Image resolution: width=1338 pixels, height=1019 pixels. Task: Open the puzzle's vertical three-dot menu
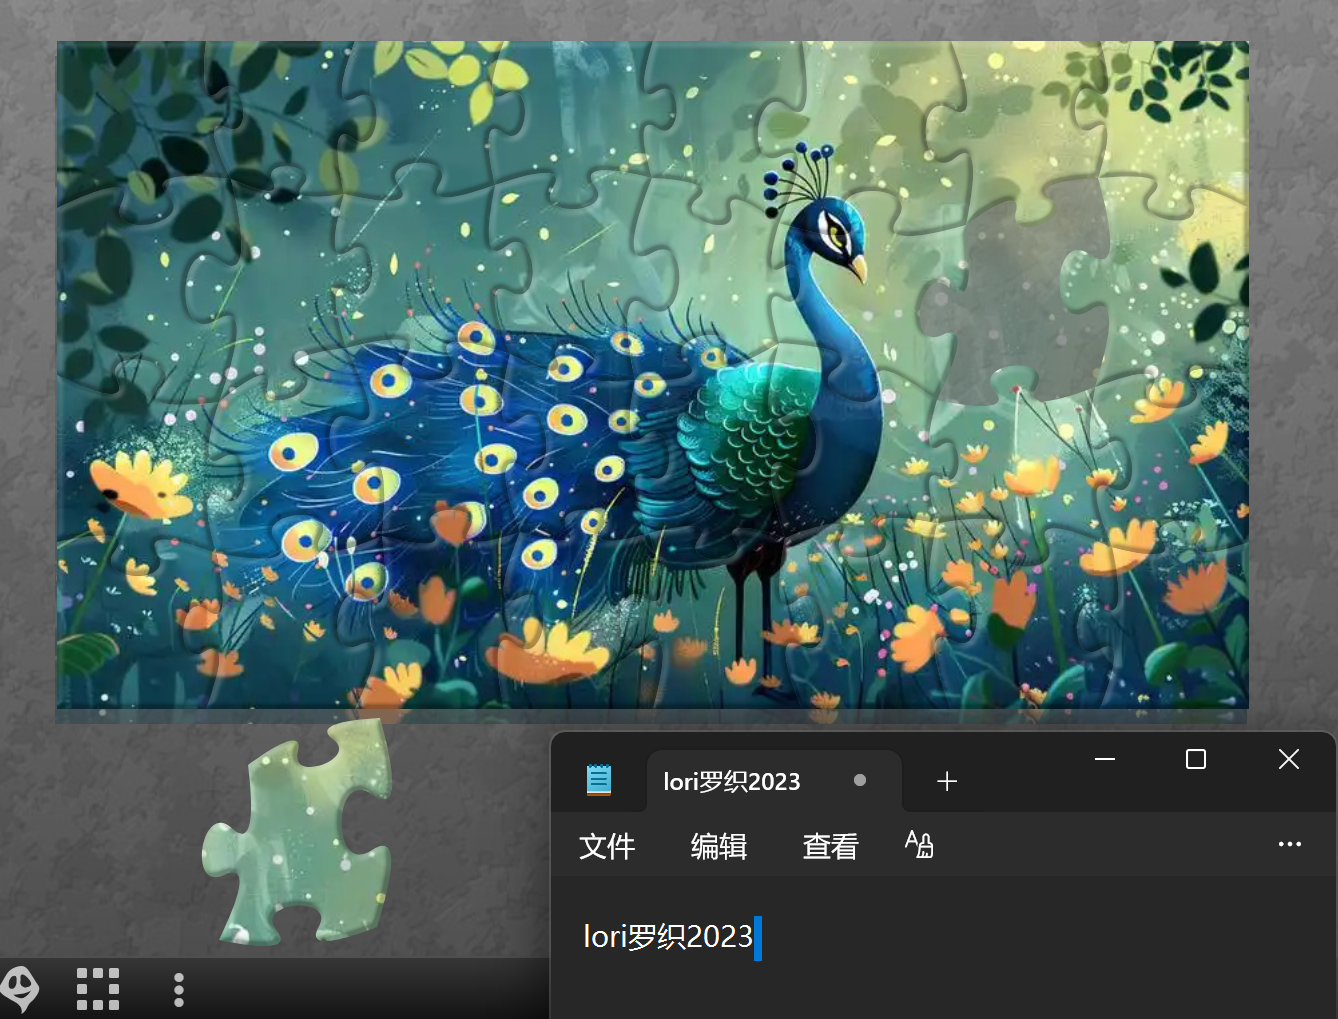[x=179, y=989]
